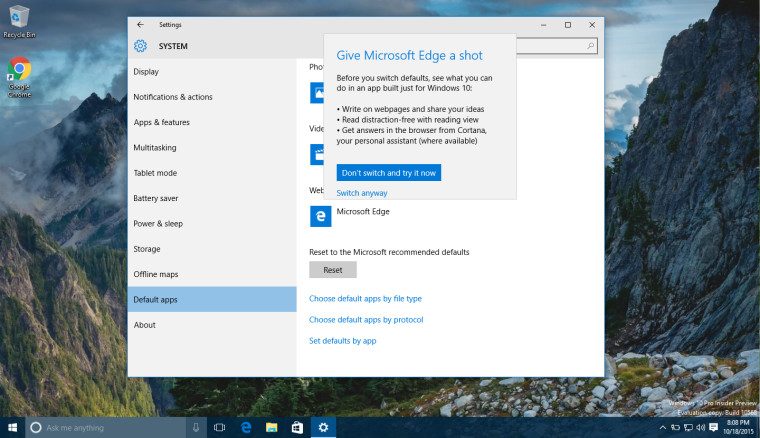Open Task View from the taskbar
Viewport: 760px width, 438px height.
219,427
